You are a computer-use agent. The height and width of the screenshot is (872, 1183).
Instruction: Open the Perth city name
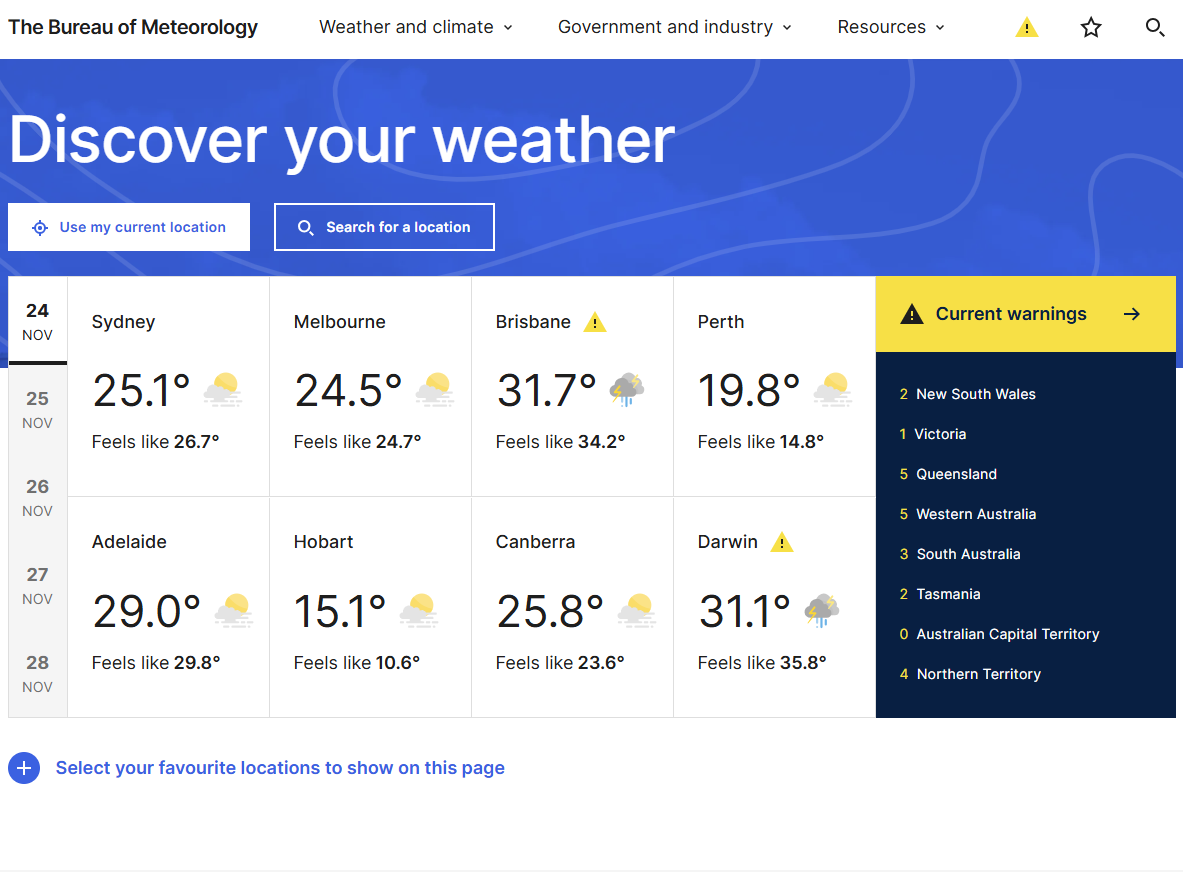721,322
